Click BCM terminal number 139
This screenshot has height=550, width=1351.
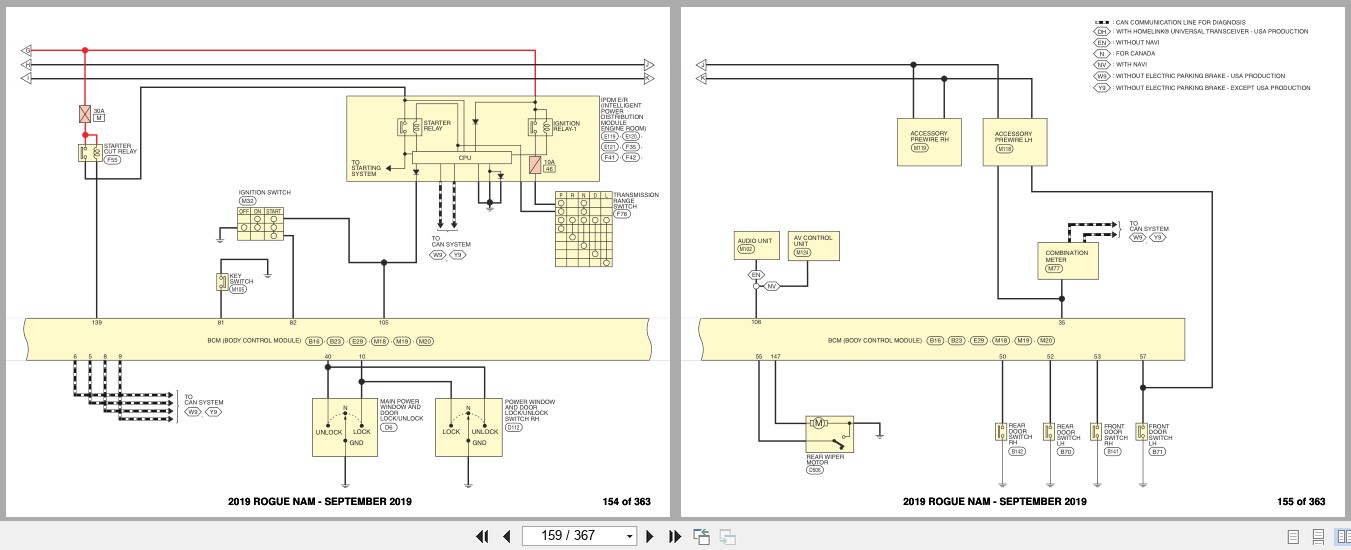point(96,323)
